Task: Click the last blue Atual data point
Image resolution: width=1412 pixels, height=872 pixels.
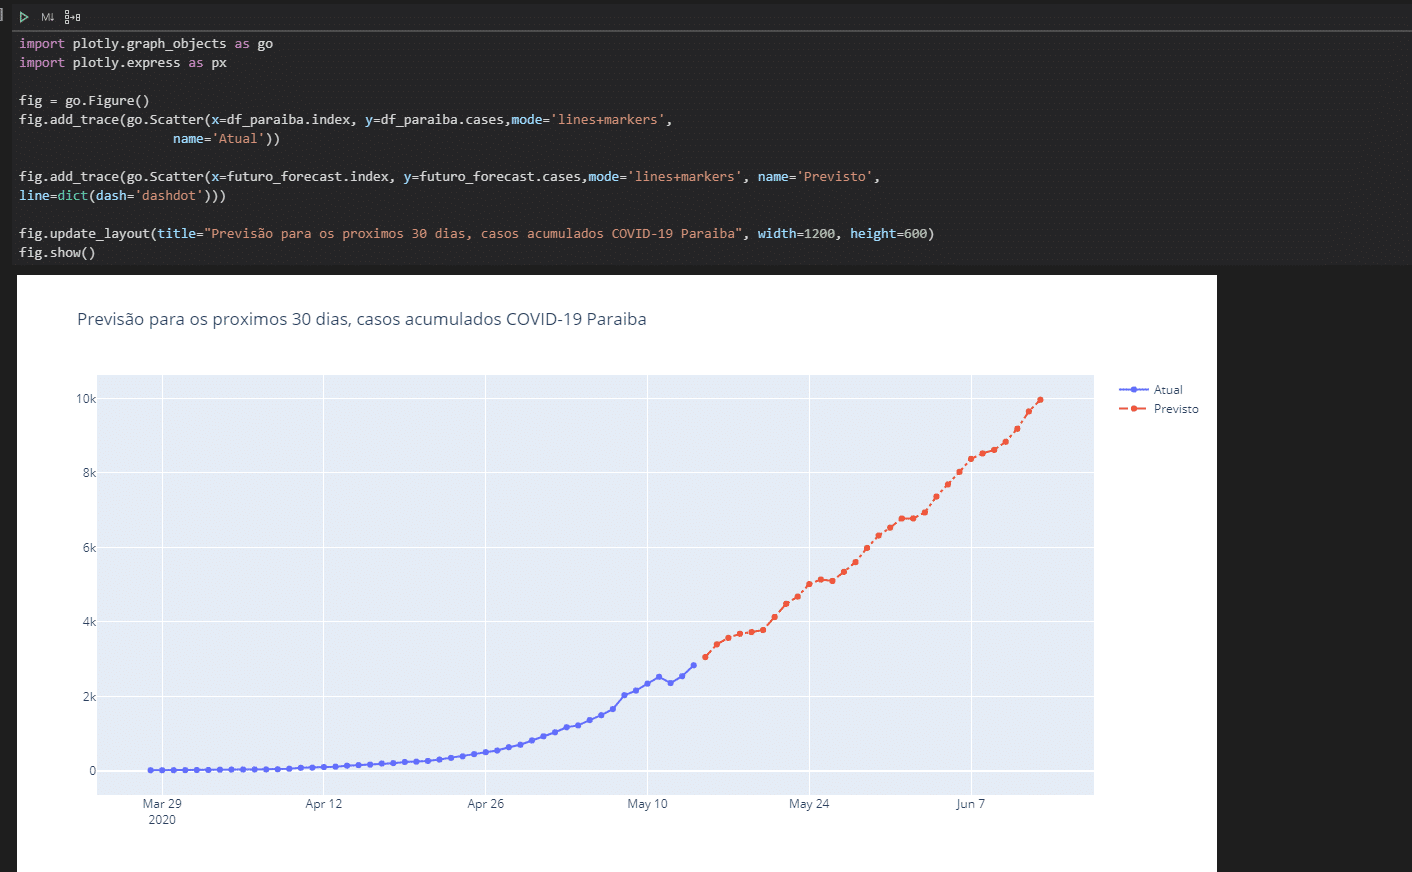Action: pos(693,665)
